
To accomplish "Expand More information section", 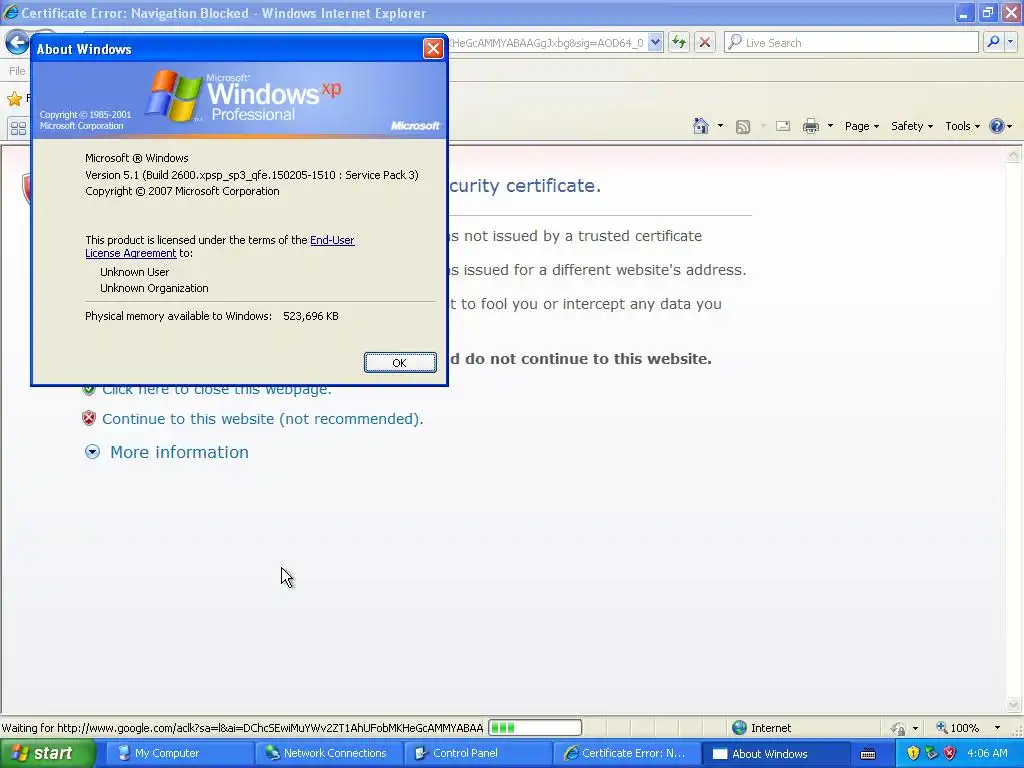I will pos(92,452).
